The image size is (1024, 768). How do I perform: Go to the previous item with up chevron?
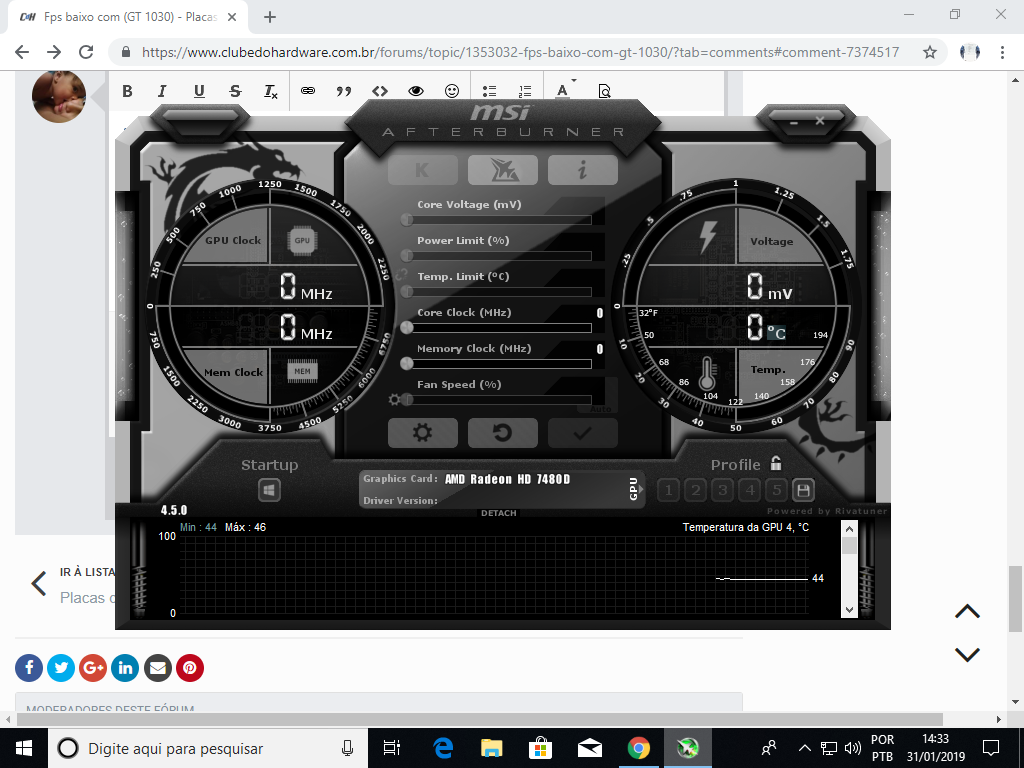point(967,611)
